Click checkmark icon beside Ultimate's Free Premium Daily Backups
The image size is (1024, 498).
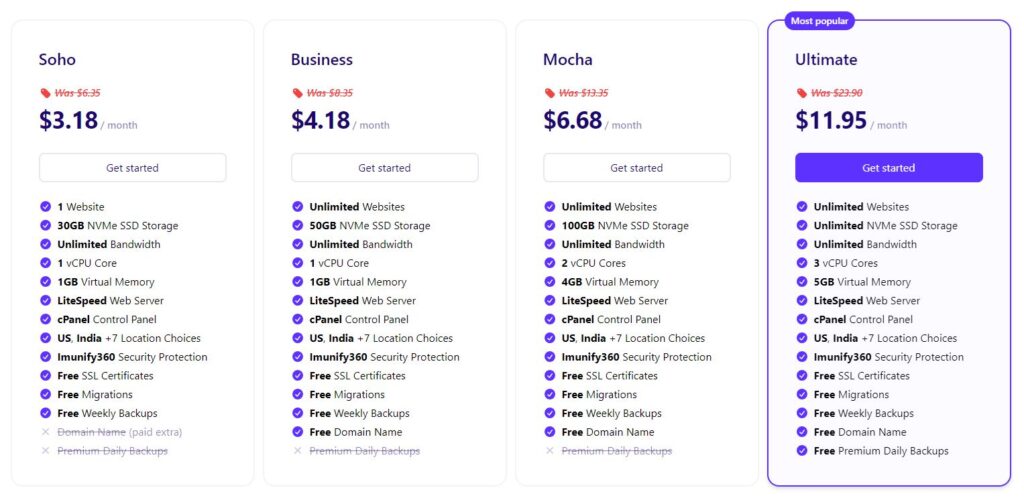[801, 451]
